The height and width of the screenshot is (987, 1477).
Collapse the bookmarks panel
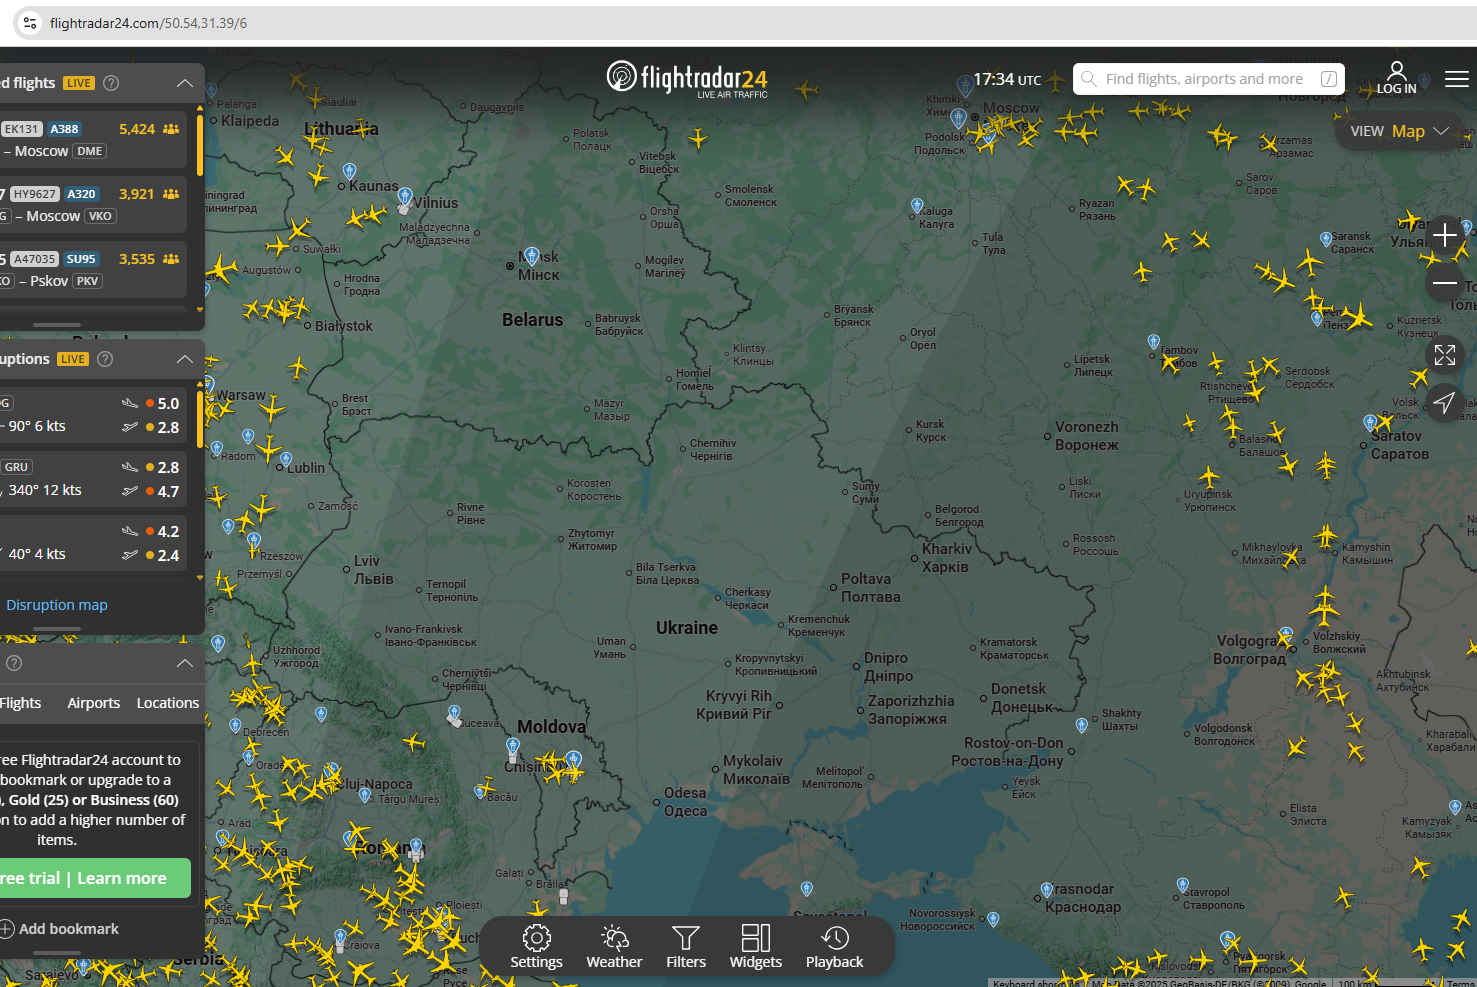point(185,663)
